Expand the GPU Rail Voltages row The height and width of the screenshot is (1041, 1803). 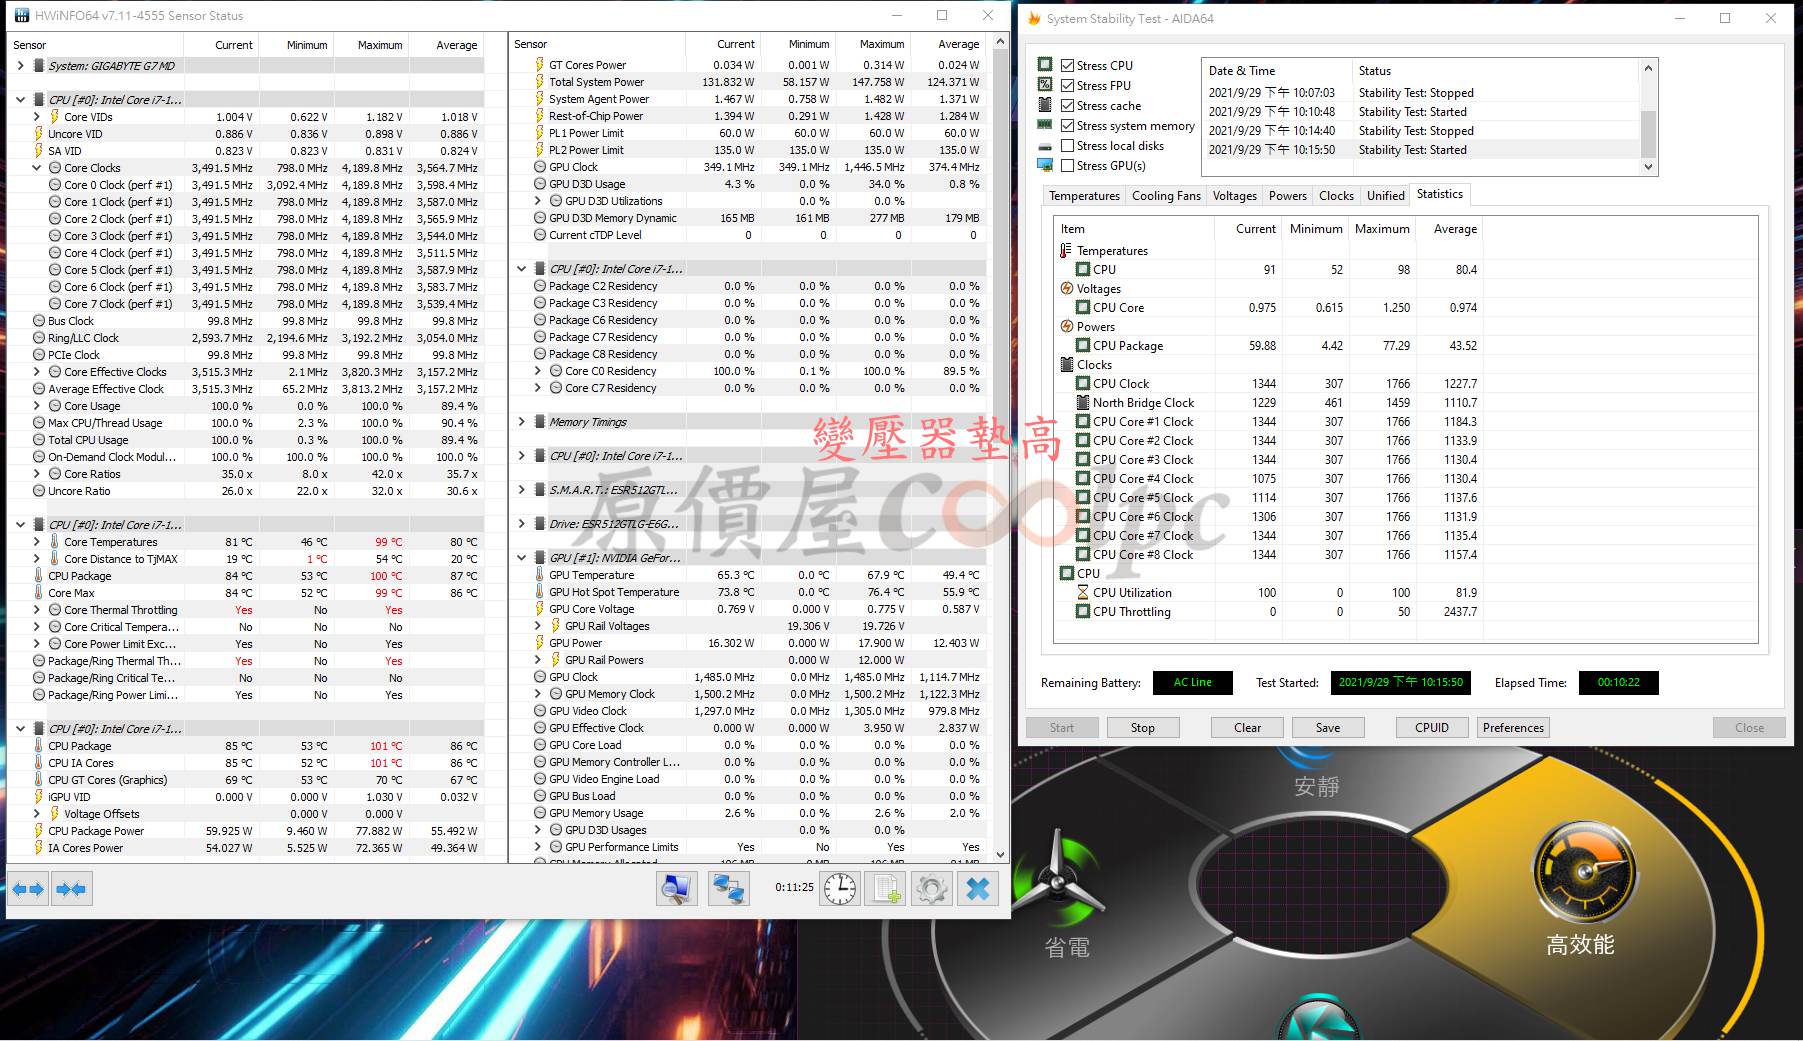click(537, 626)
